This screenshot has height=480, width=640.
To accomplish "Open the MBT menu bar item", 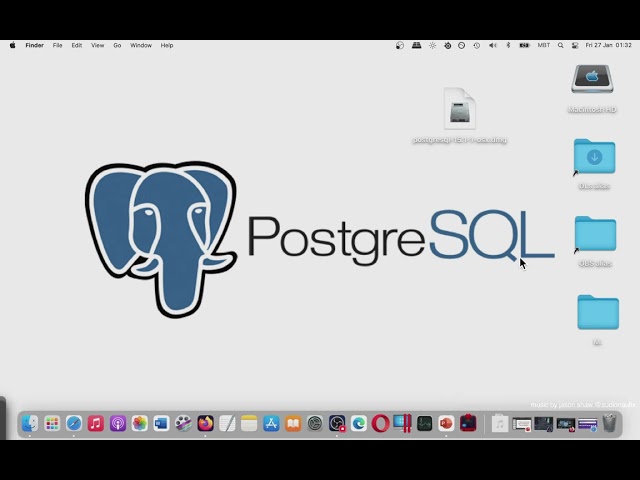I will click(544, 45).
